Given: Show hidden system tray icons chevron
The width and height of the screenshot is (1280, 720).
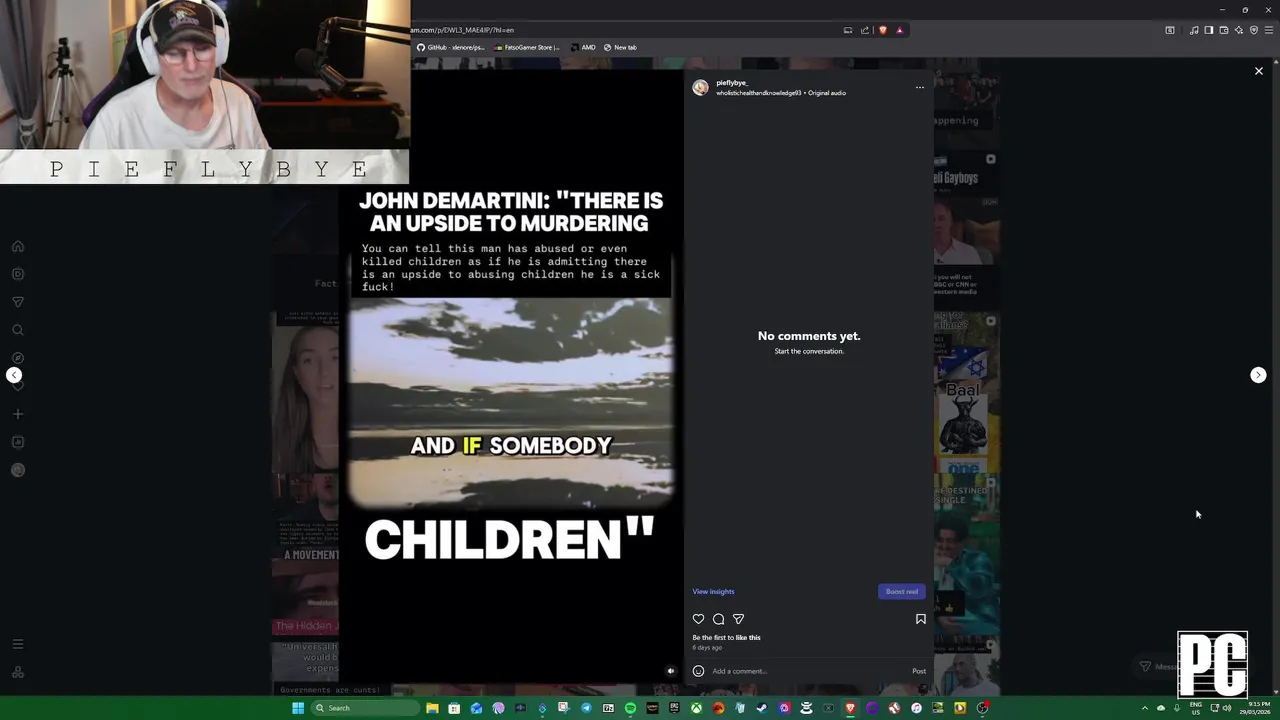Looking at the screenshot, I should pos(1145,708).
